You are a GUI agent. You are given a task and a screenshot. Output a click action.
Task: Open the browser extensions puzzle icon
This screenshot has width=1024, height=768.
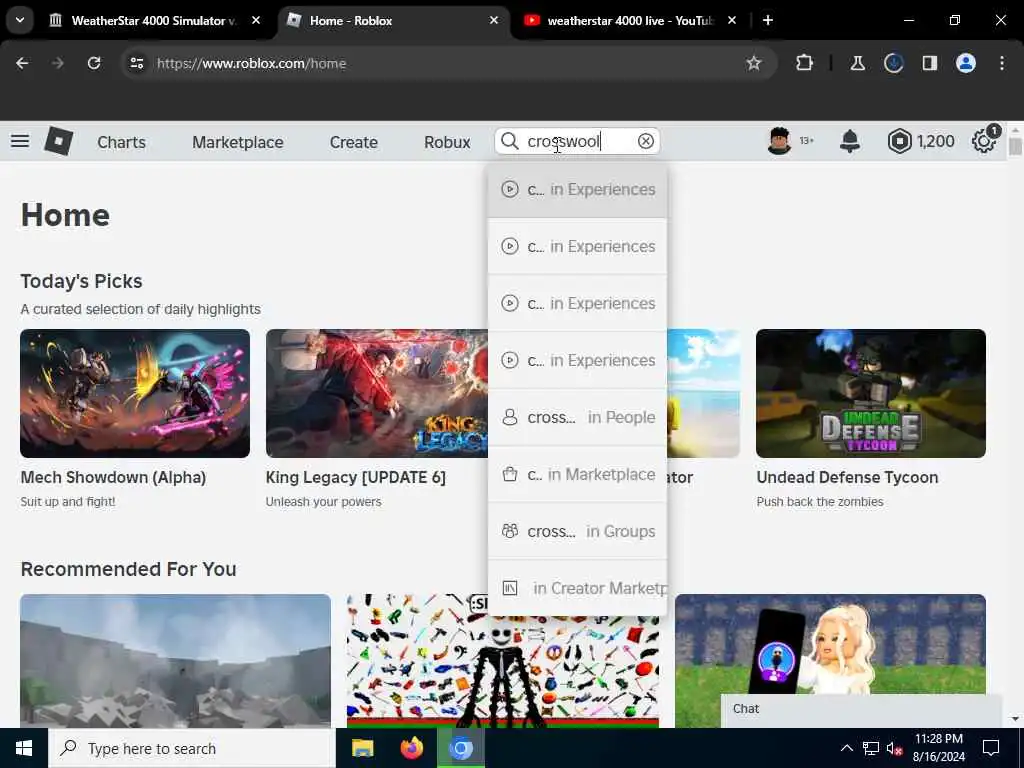pos(805,63)
